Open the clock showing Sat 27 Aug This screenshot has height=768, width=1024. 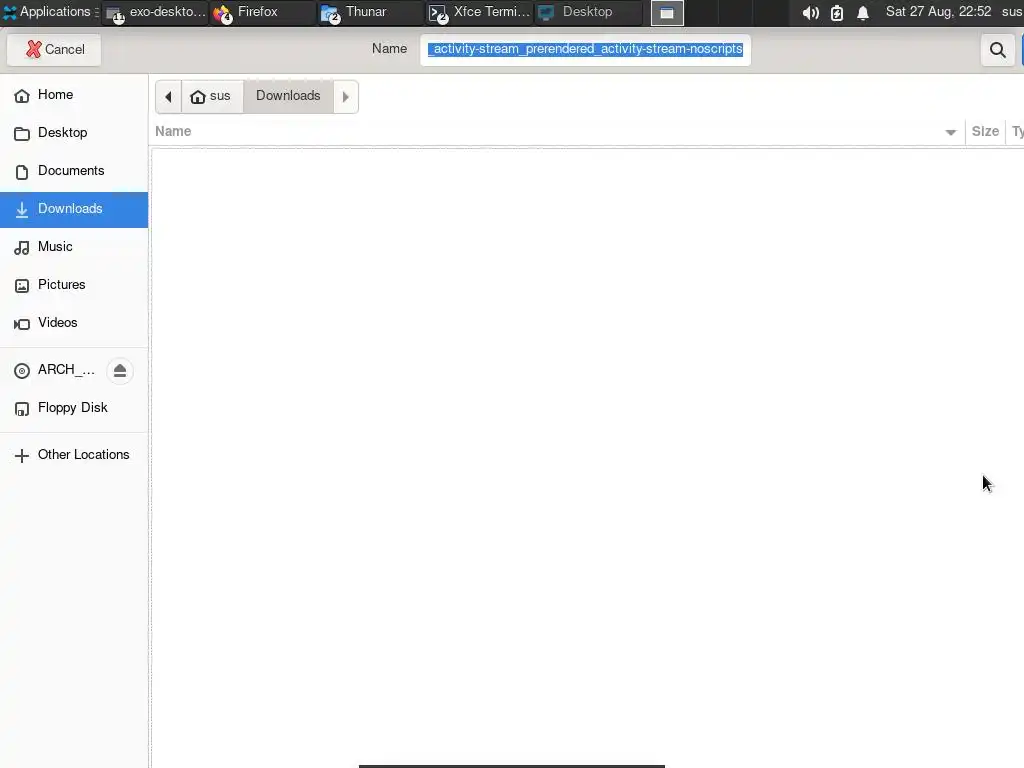(x=938, y=12)
